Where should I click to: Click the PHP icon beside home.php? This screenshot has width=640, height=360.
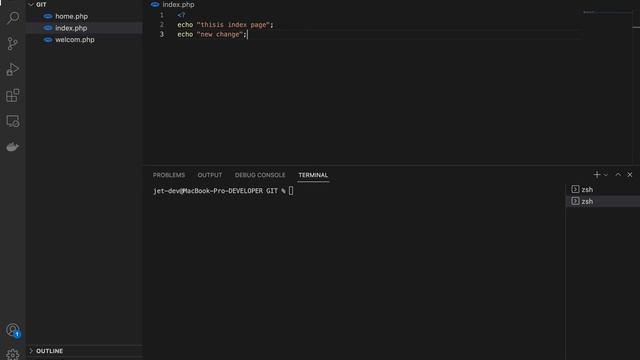(48, 16)
